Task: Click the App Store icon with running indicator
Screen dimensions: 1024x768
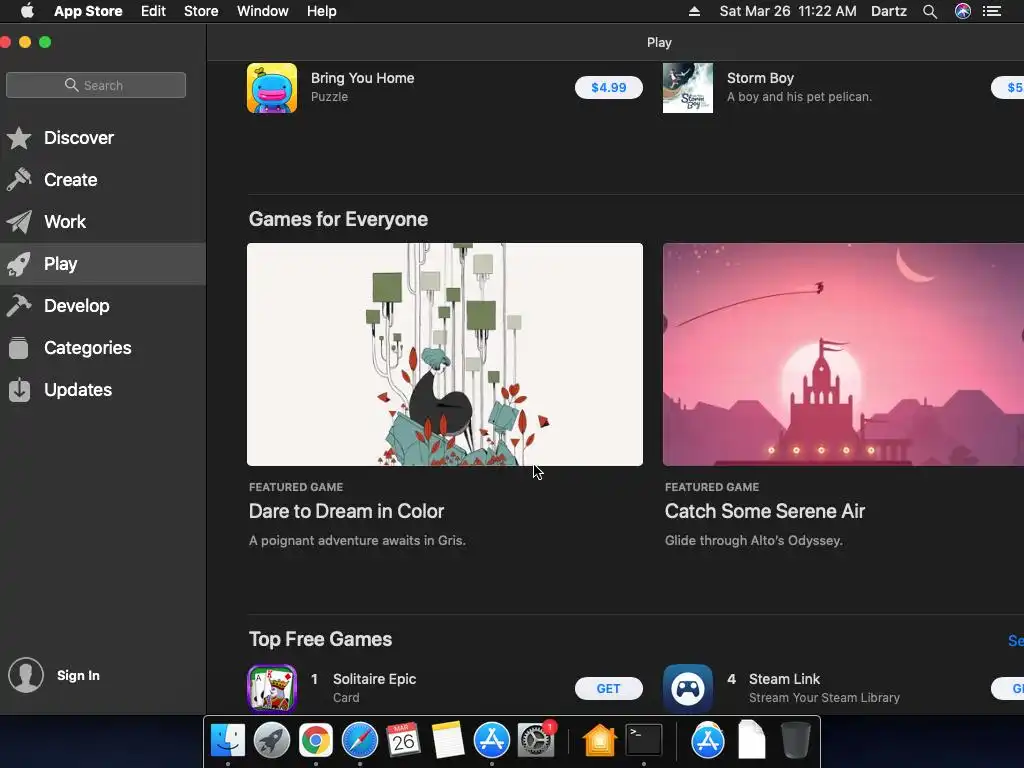Action: 491,740
